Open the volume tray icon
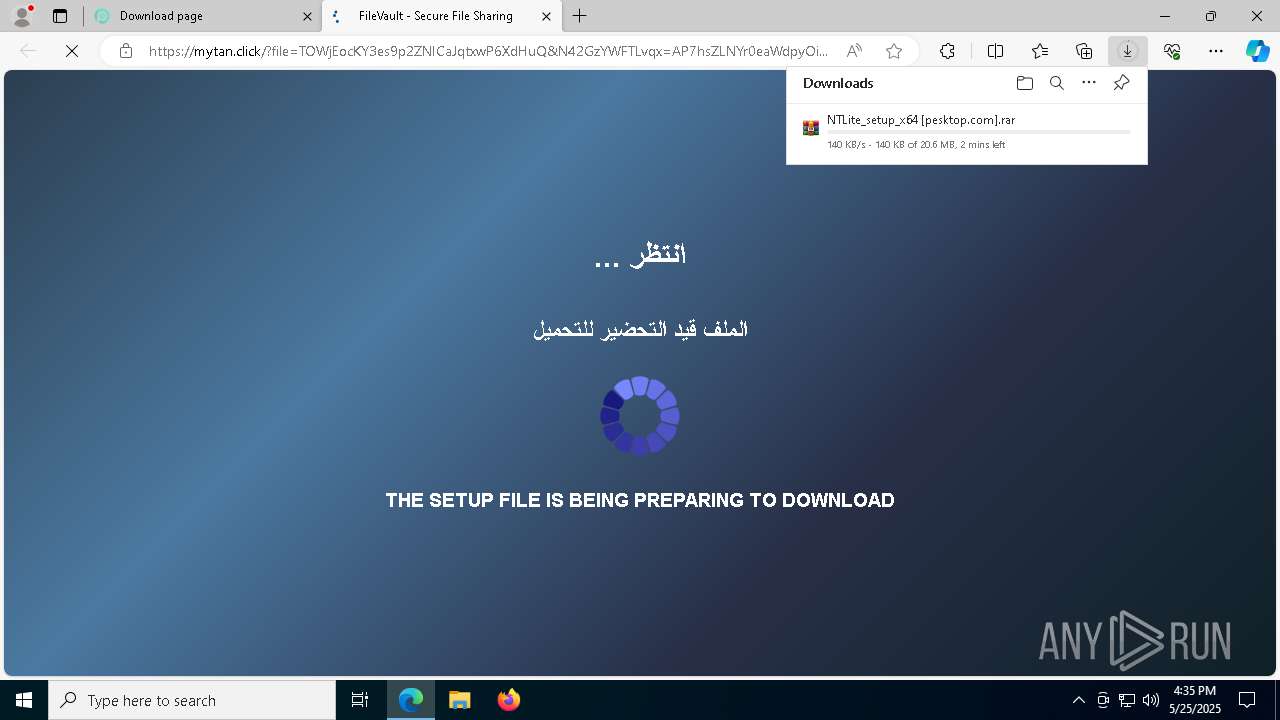This screenshot has height=720, width=1280. (1150, 700)
